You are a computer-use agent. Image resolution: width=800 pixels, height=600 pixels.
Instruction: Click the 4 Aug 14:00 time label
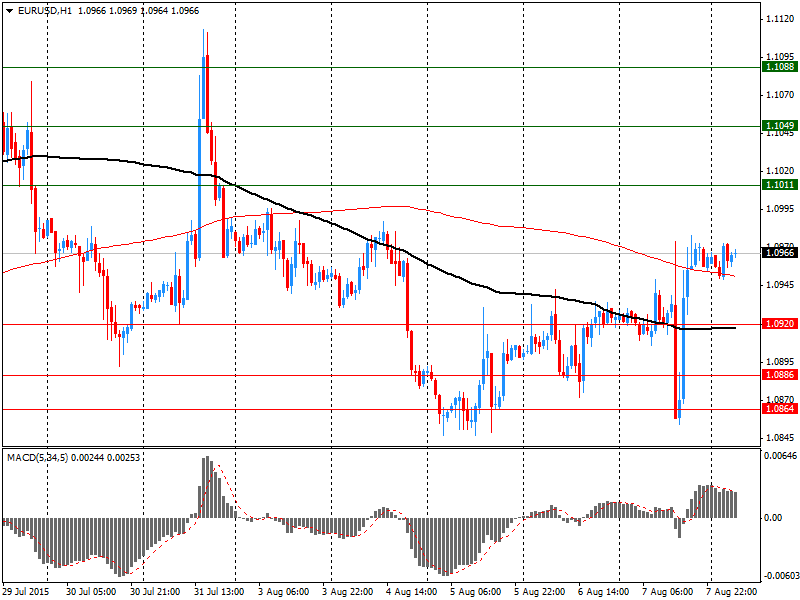(411, 592)
